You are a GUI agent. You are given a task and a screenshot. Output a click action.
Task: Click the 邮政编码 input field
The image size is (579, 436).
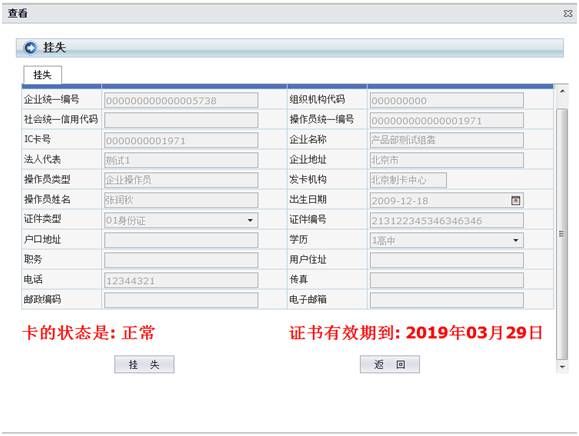[181, 300]
